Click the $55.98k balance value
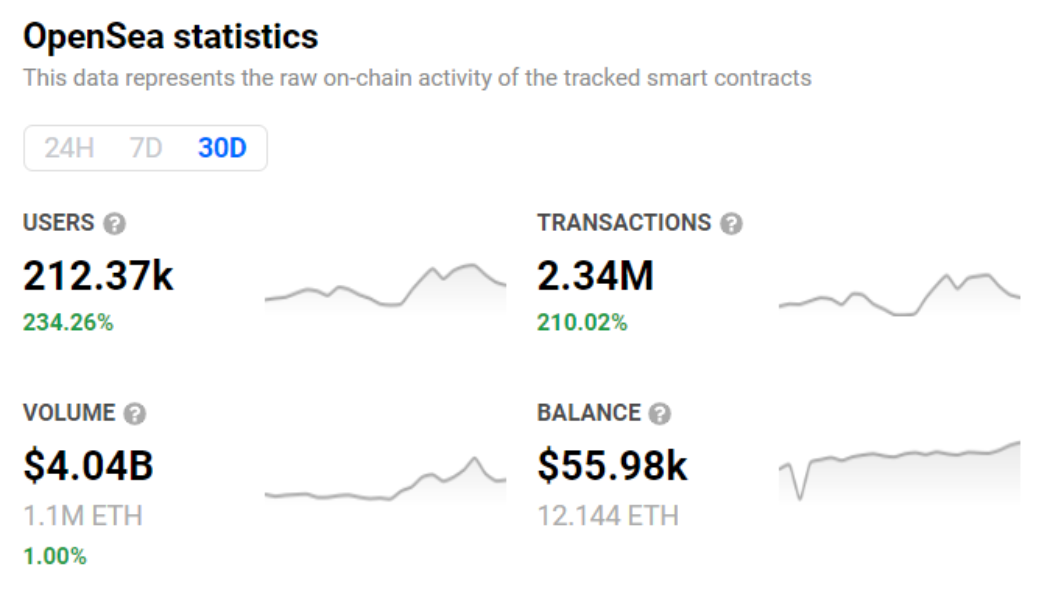Image resolution: width=1050 pixels, height=600 pixels. [x=612, y=465]
